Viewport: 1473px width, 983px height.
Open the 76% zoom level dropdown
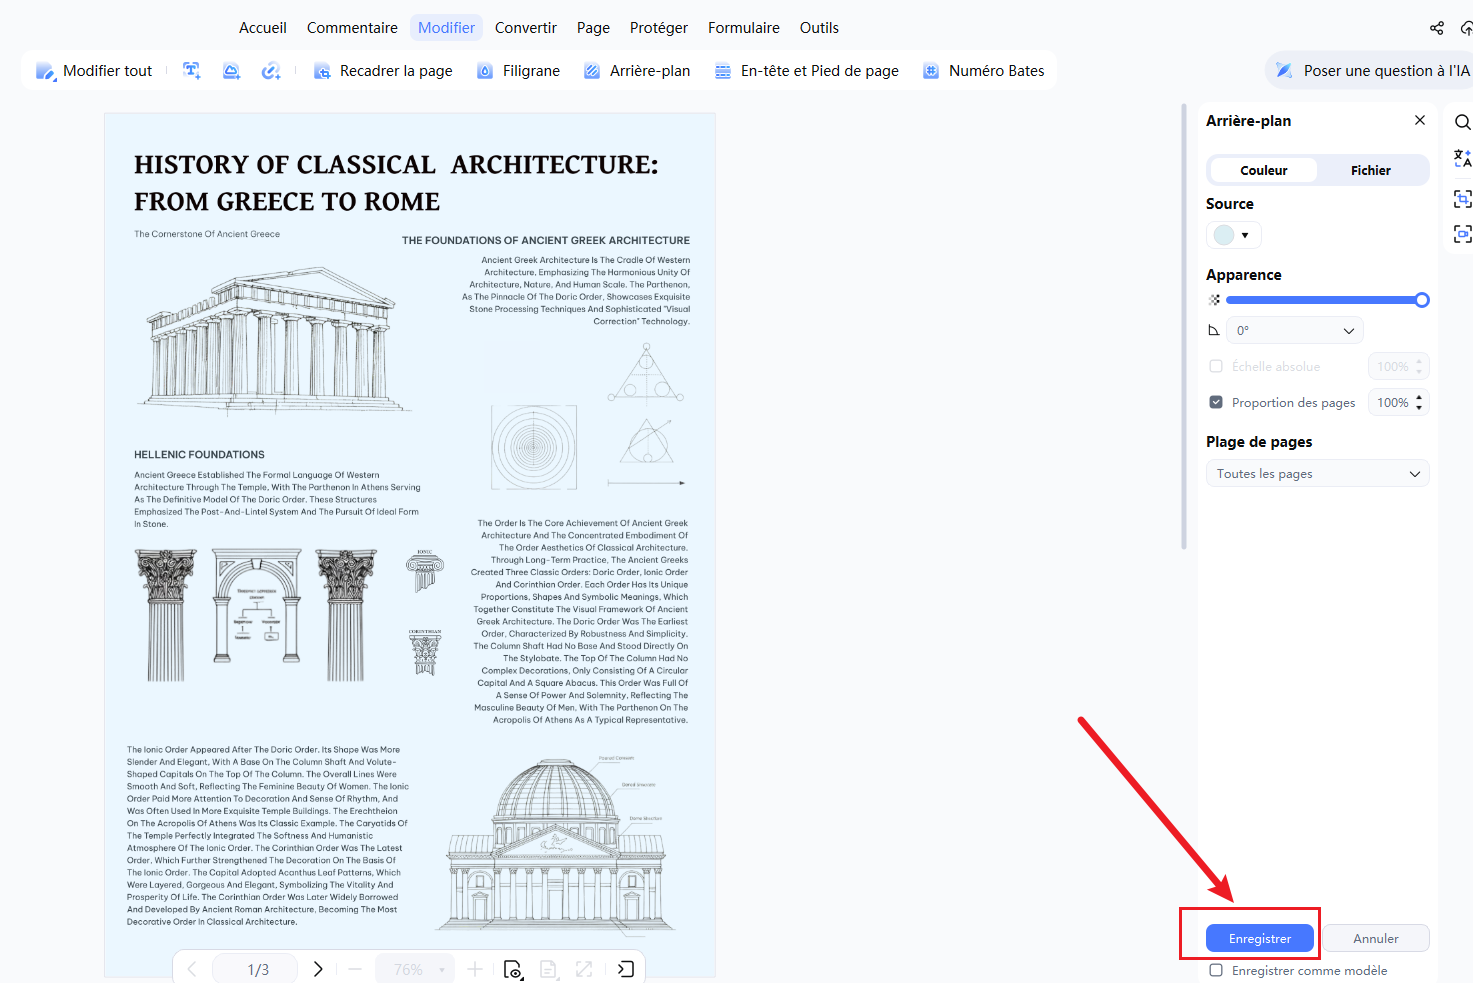[415, 969]
